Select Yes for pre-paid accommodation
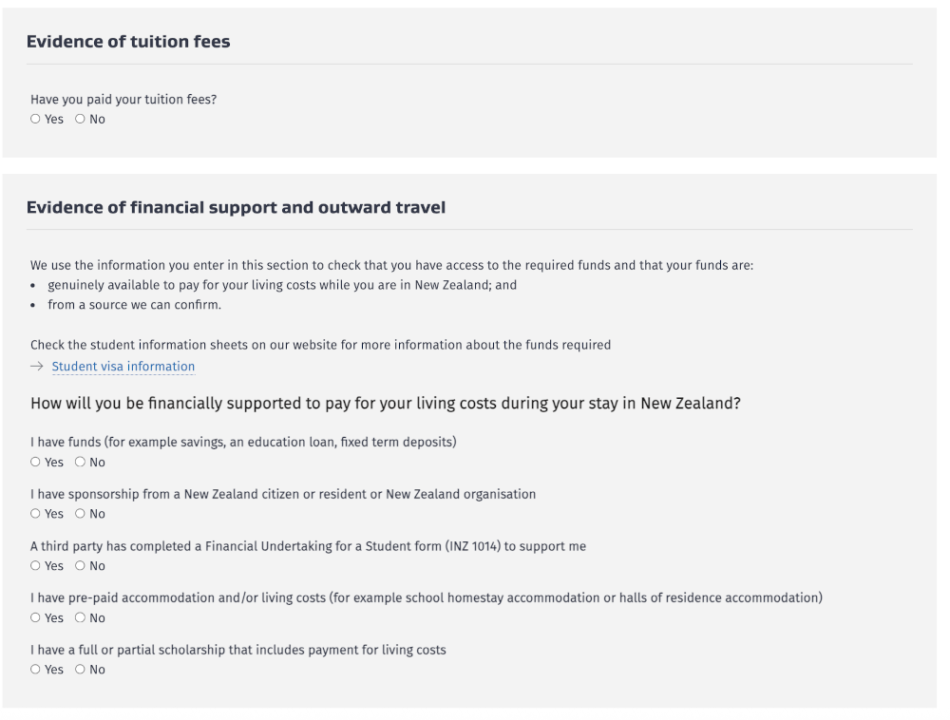 (36, 618)
